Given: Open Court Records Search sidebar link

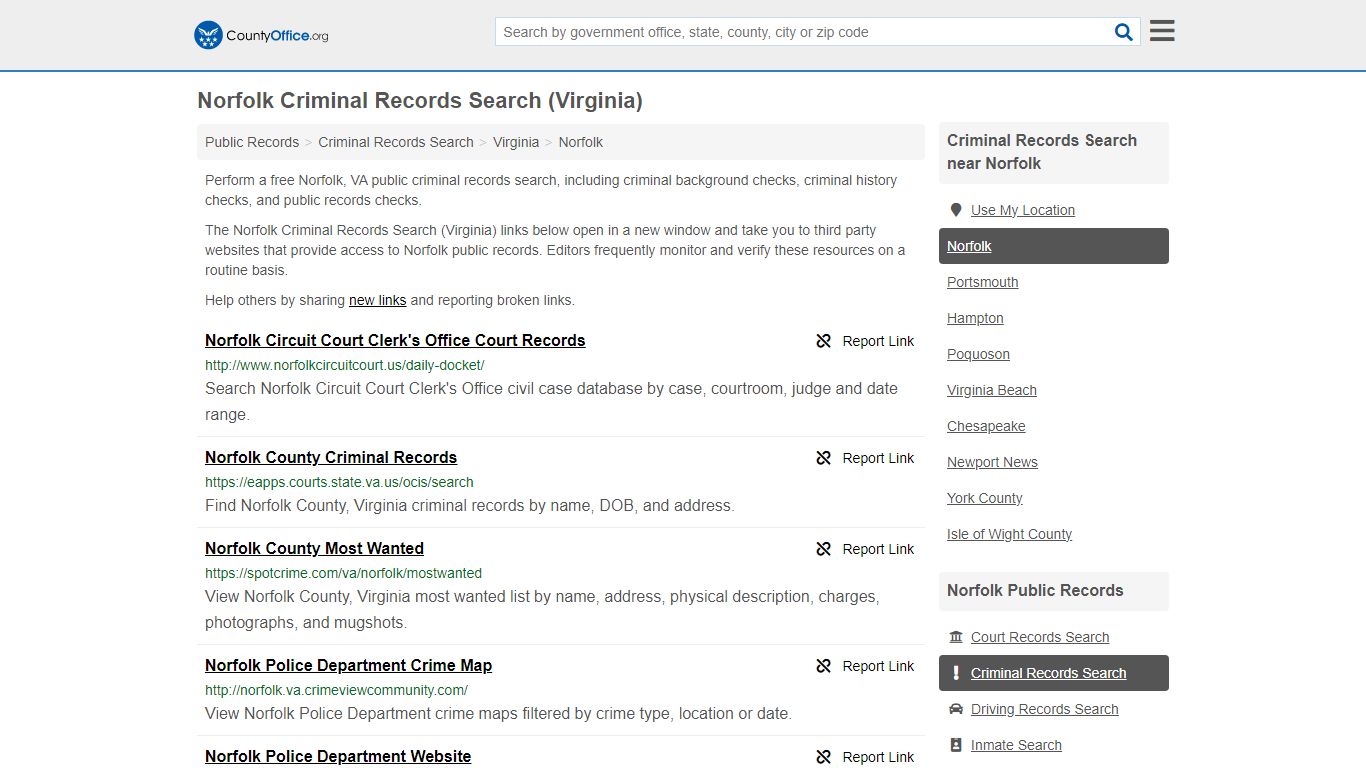Looking at the screenshot, I should 1040,637.
